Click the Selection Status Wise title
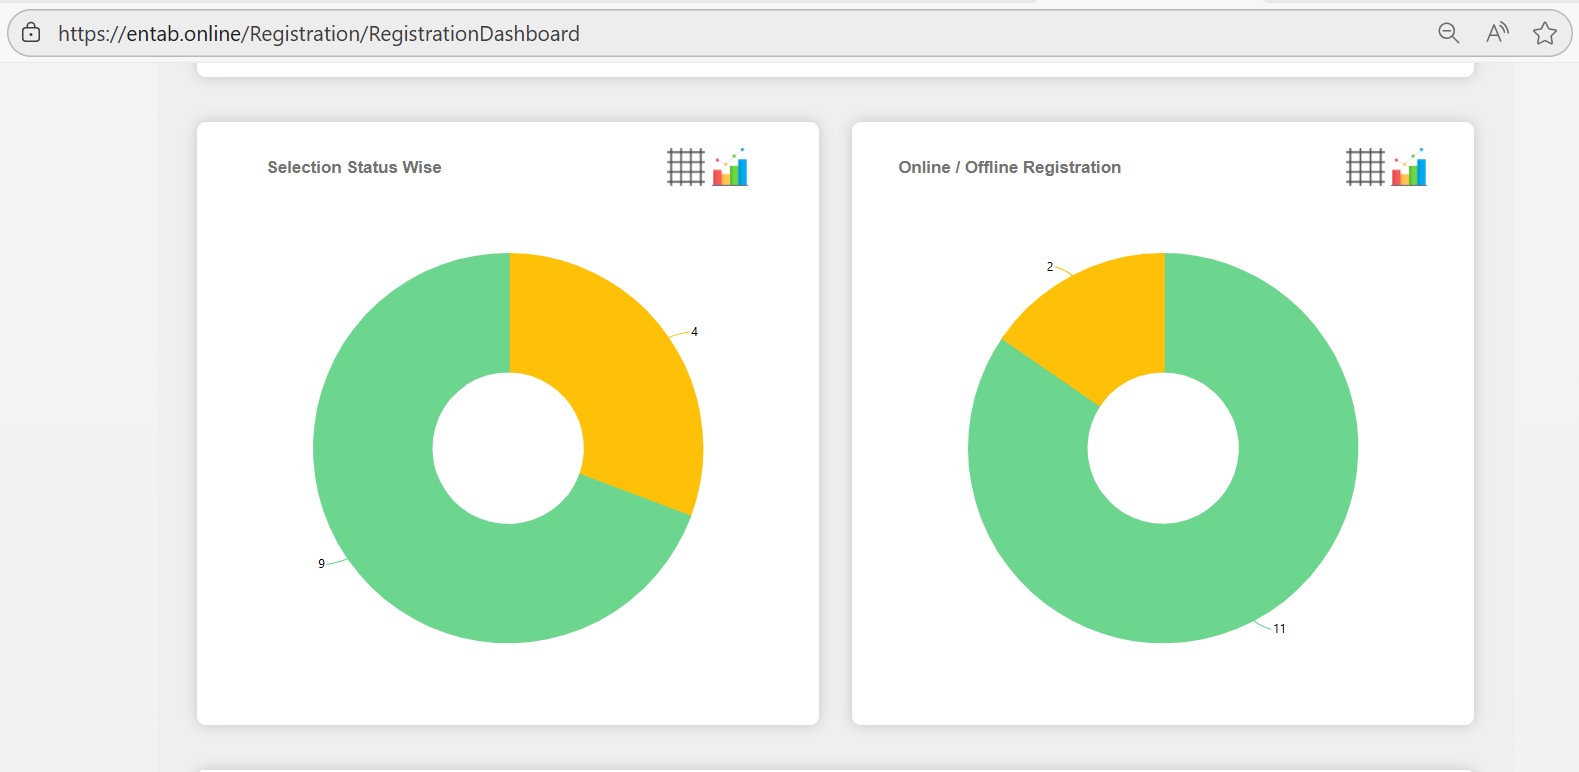This screenshot has width=1579, height=772. coord(354,168)
